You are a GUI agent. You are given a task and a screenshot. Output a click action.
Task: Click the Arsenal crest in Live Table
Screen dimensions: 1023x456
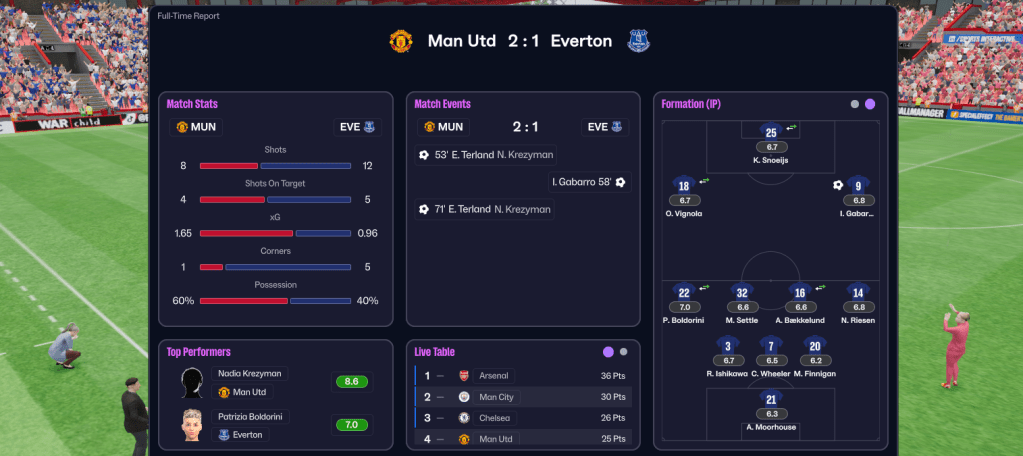tap(464, 375)
